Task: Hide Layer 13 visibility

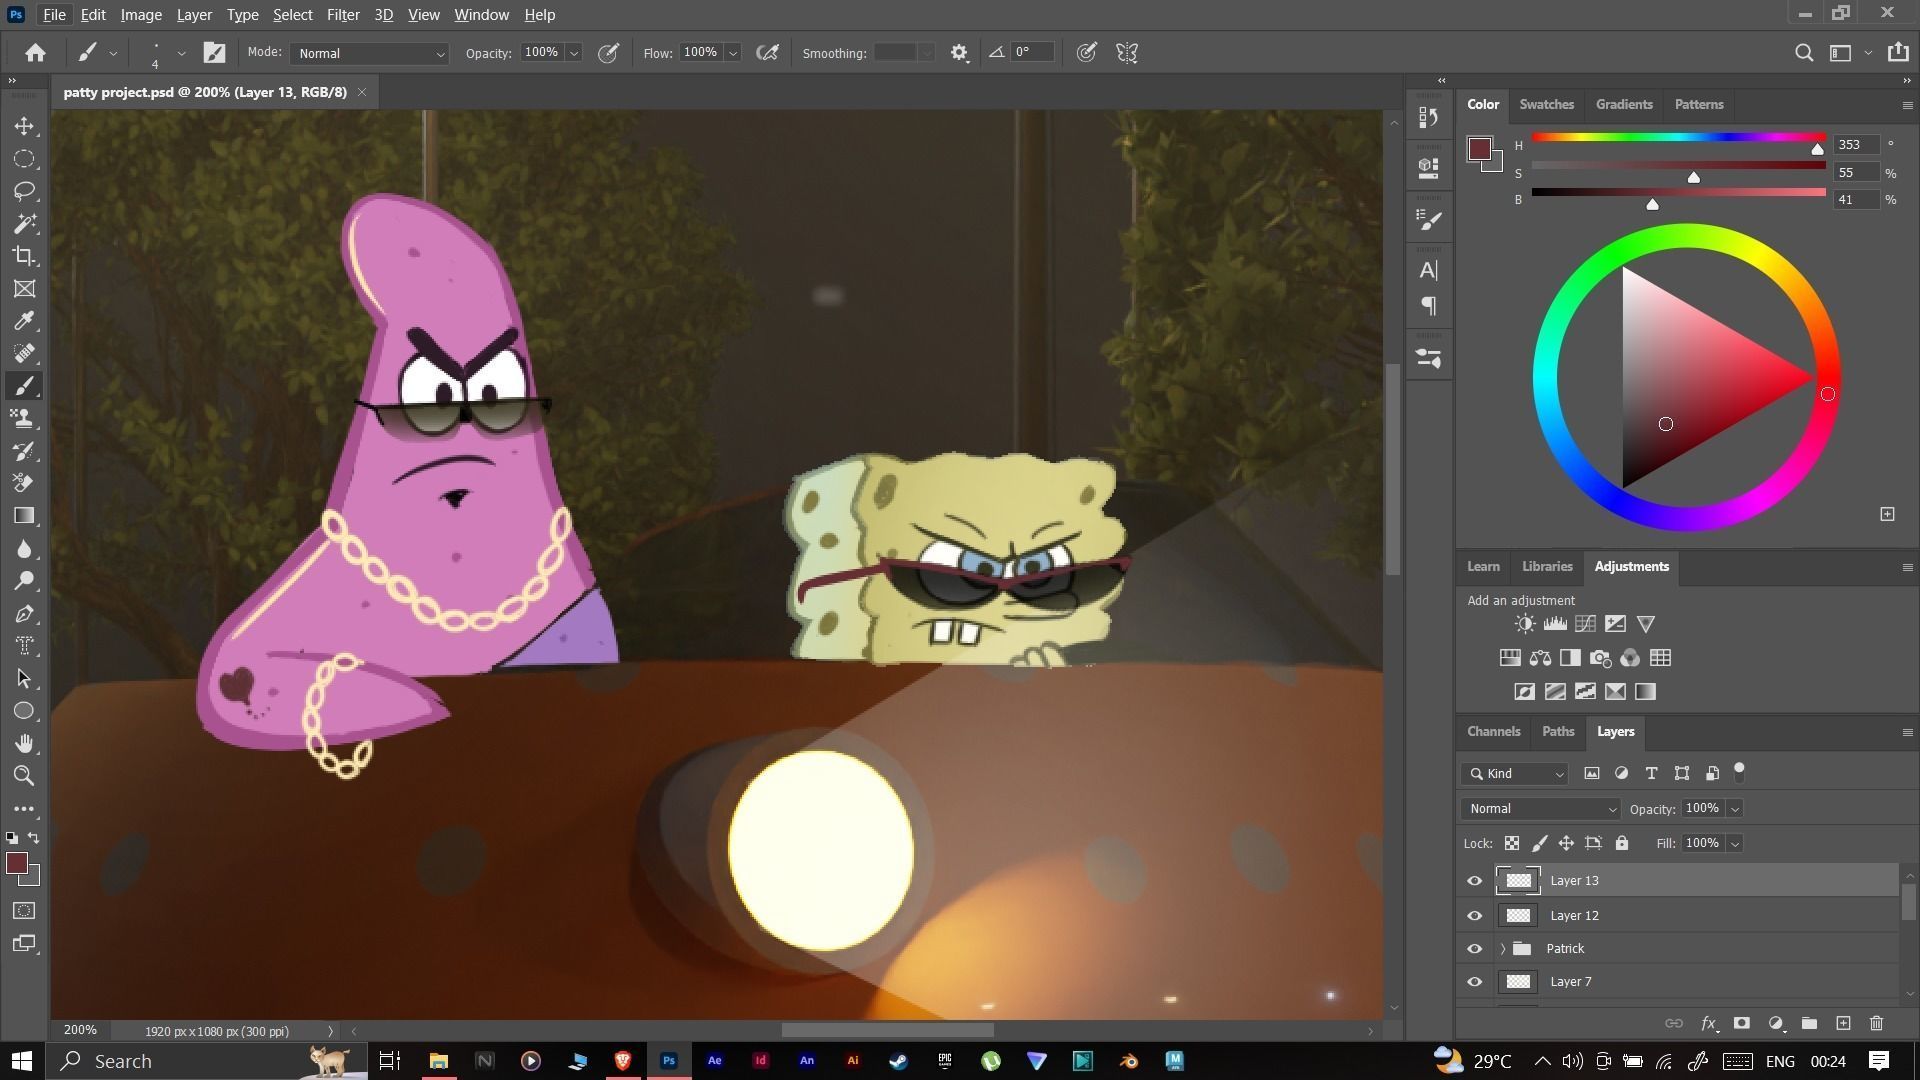Action: [1474, 881]
